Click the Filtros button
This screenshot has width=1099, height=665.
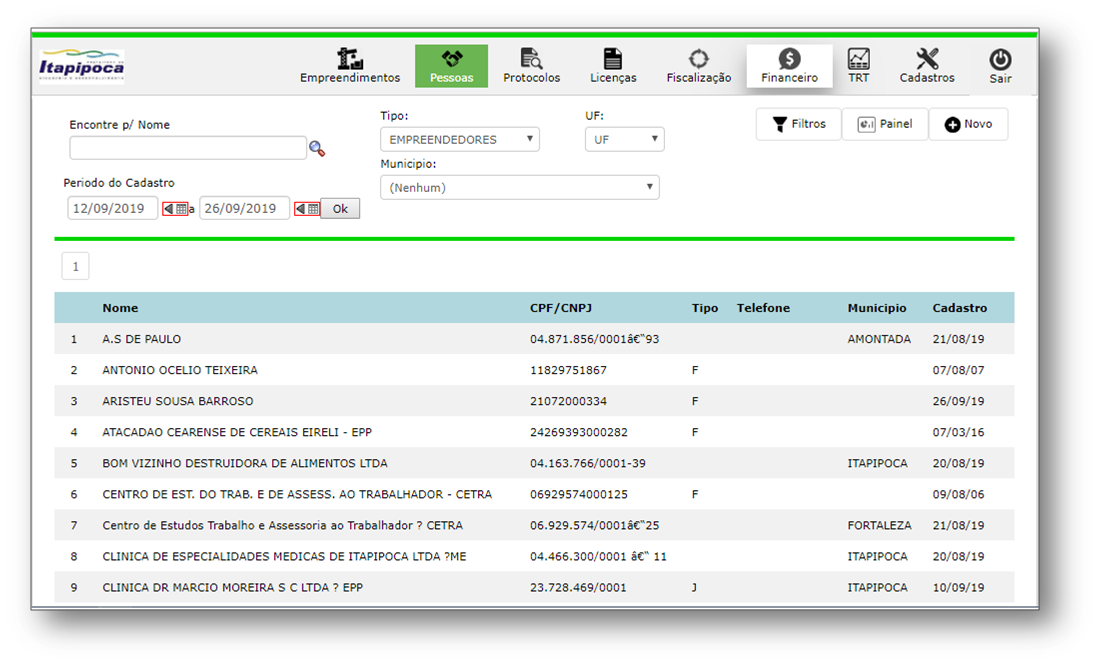point(798,124)
